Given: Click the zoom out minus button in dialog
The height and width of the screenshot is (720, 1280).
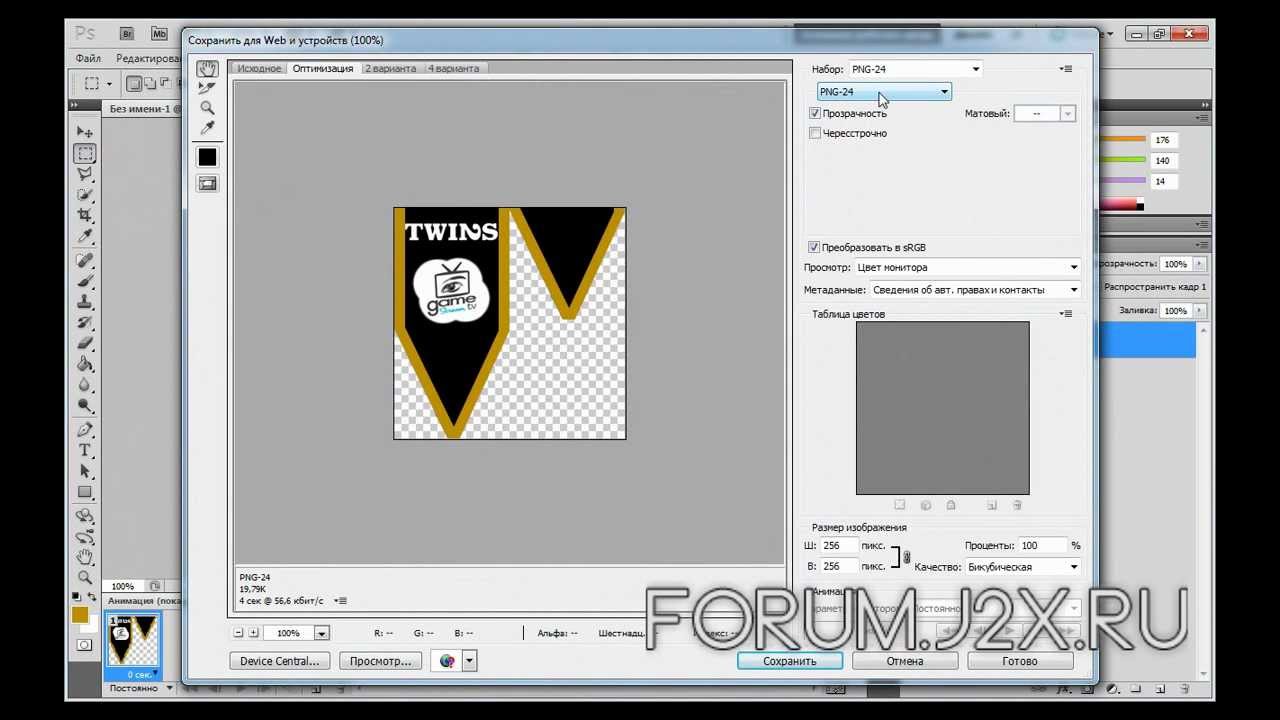Looking at the screenshot, I should [x=238, y=633].
